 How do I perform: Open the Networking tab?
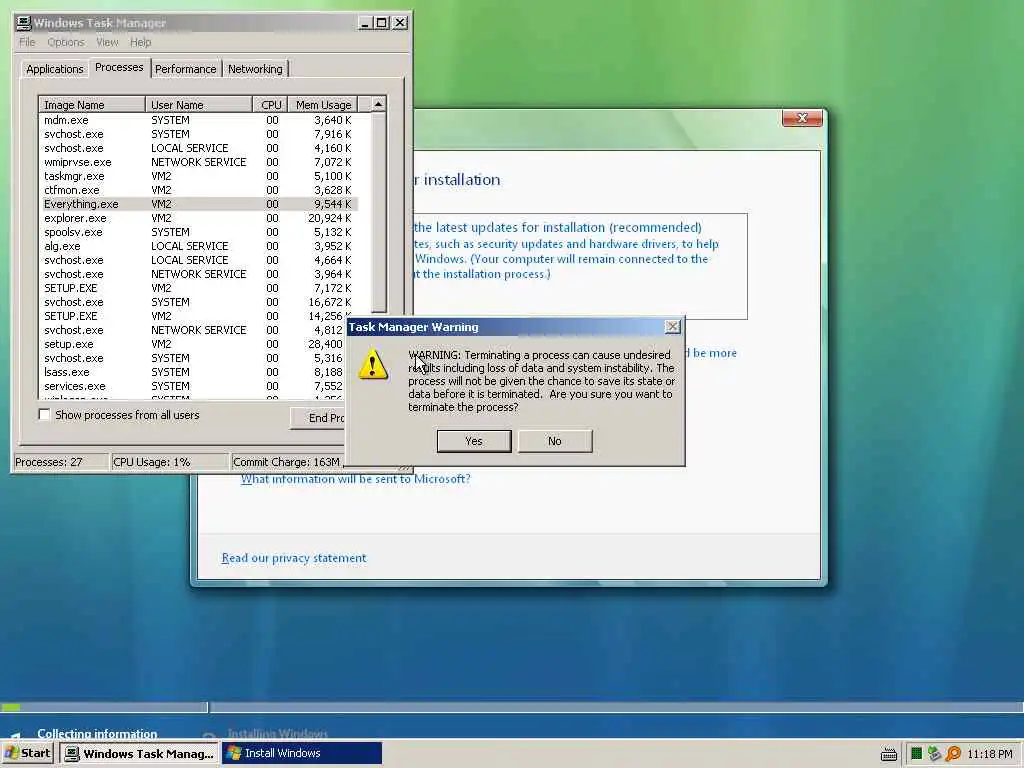click(x=255, y=69)
